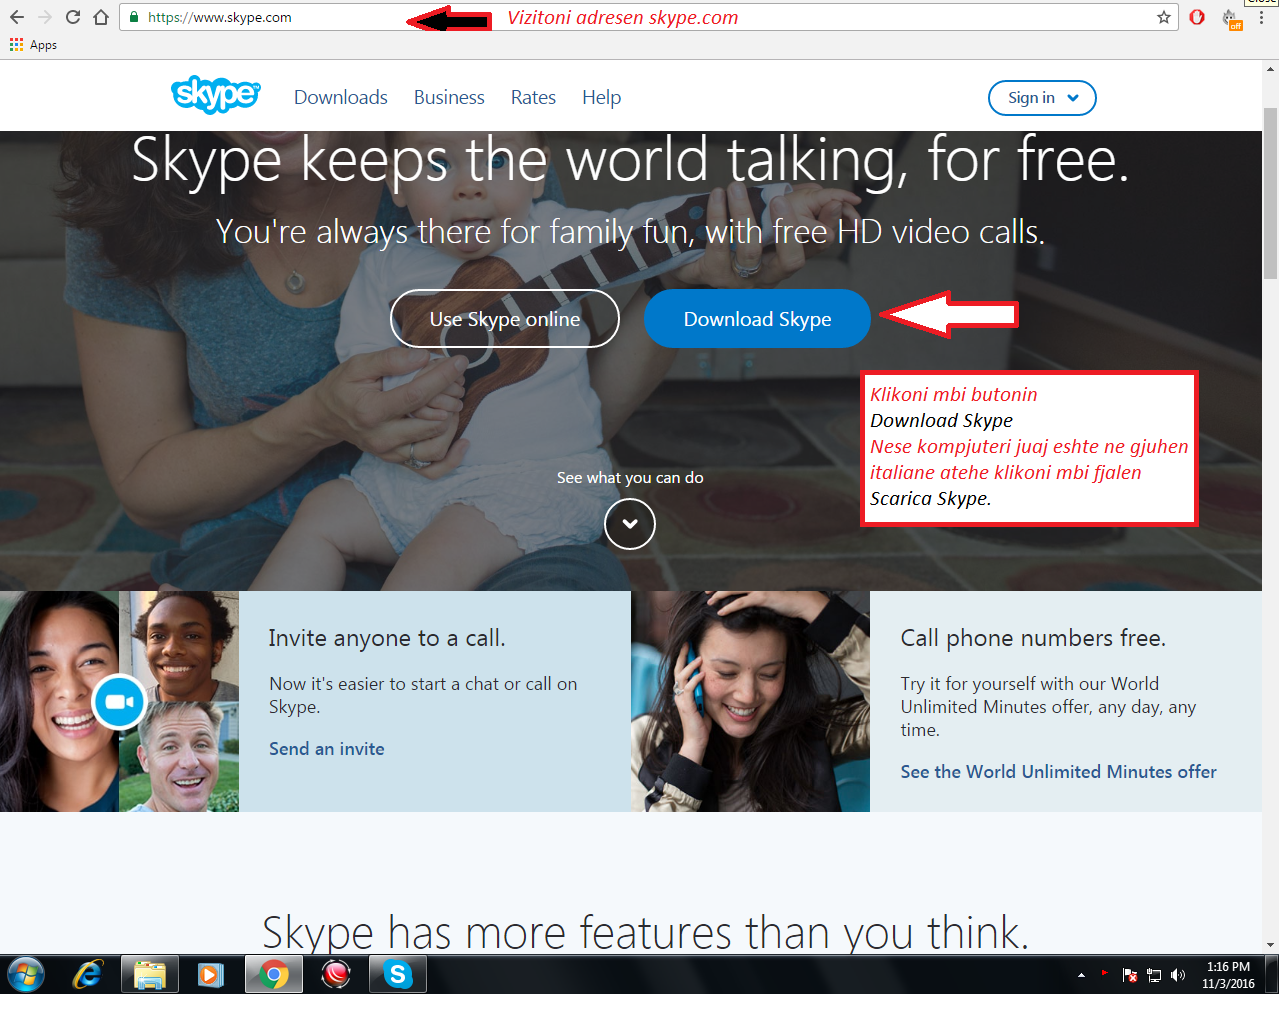Click the scrollbar up arrow
Viewport: 1280px width, 1024px height.
[1271, 69]
